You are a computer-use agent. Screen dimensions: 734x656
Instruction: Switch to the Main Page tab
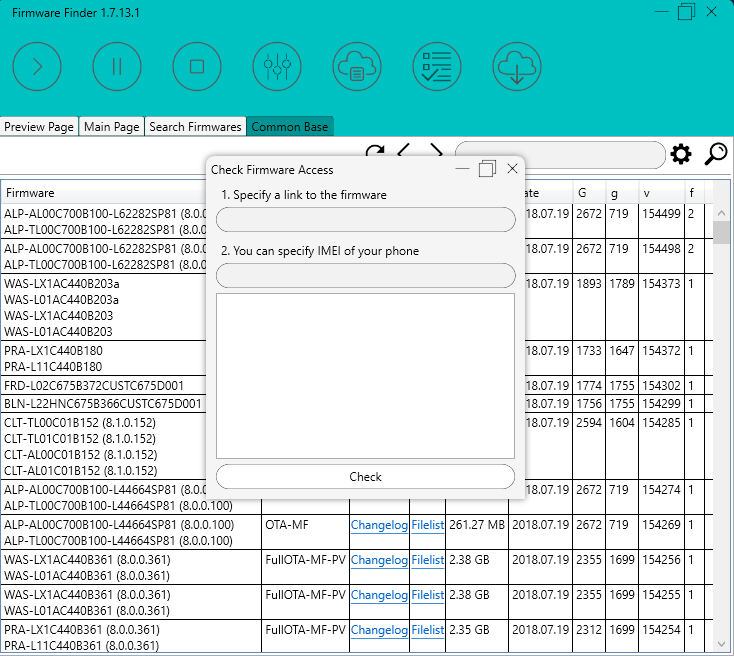pyautogui.click(x=112, y=127)
